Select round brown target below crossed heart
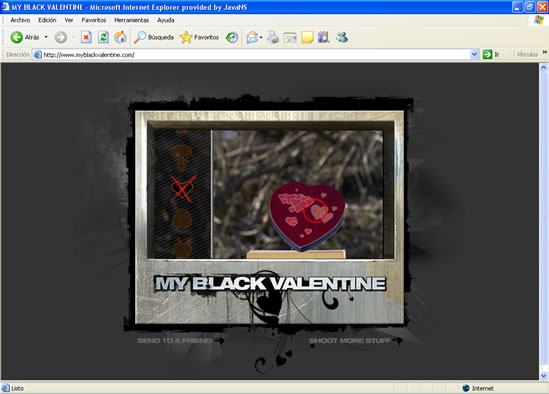 (182, 220)
